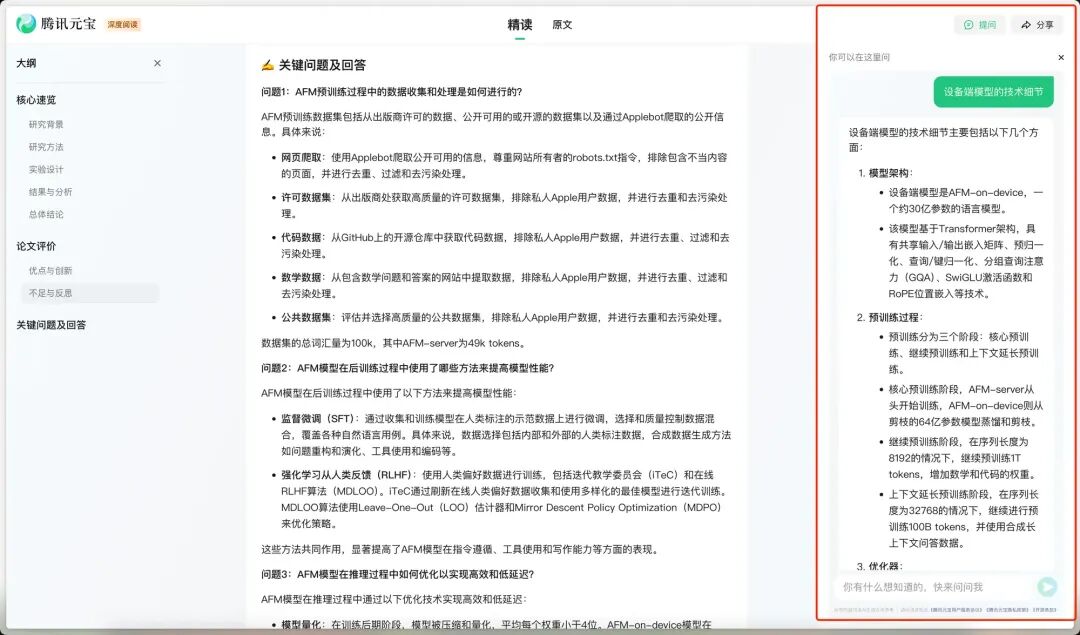Send the question with the arrow button

pos(1047,587)
